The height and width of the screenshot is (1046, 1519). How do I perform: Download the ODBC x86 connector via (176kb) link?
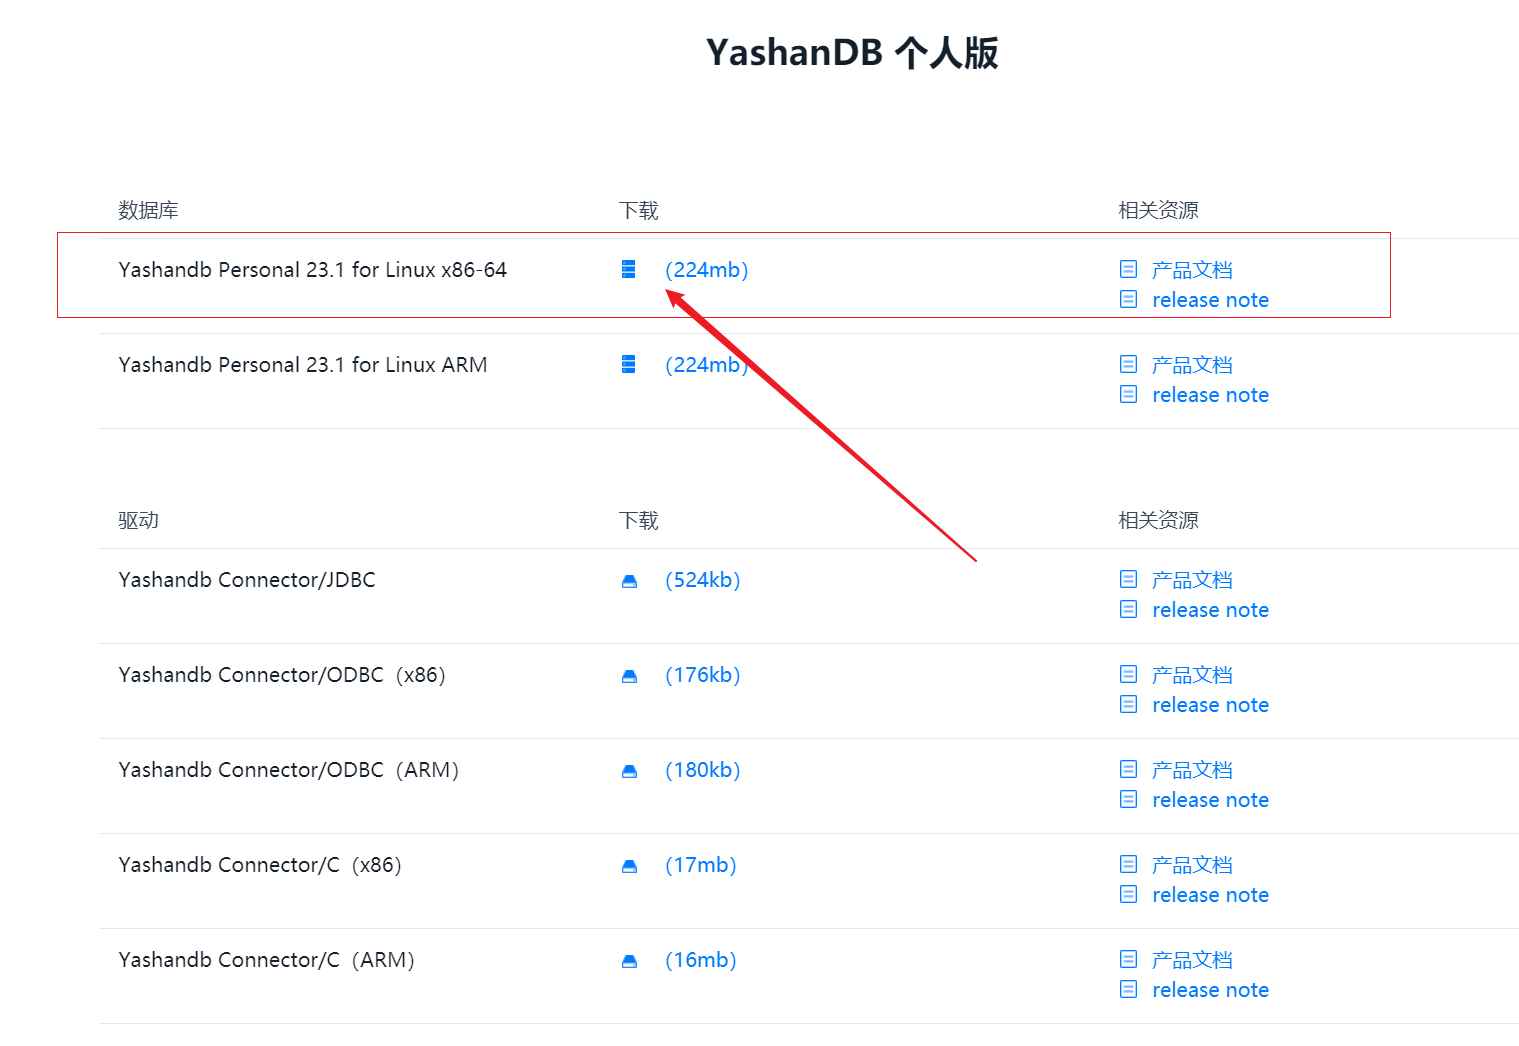click(x=703, y=675)
